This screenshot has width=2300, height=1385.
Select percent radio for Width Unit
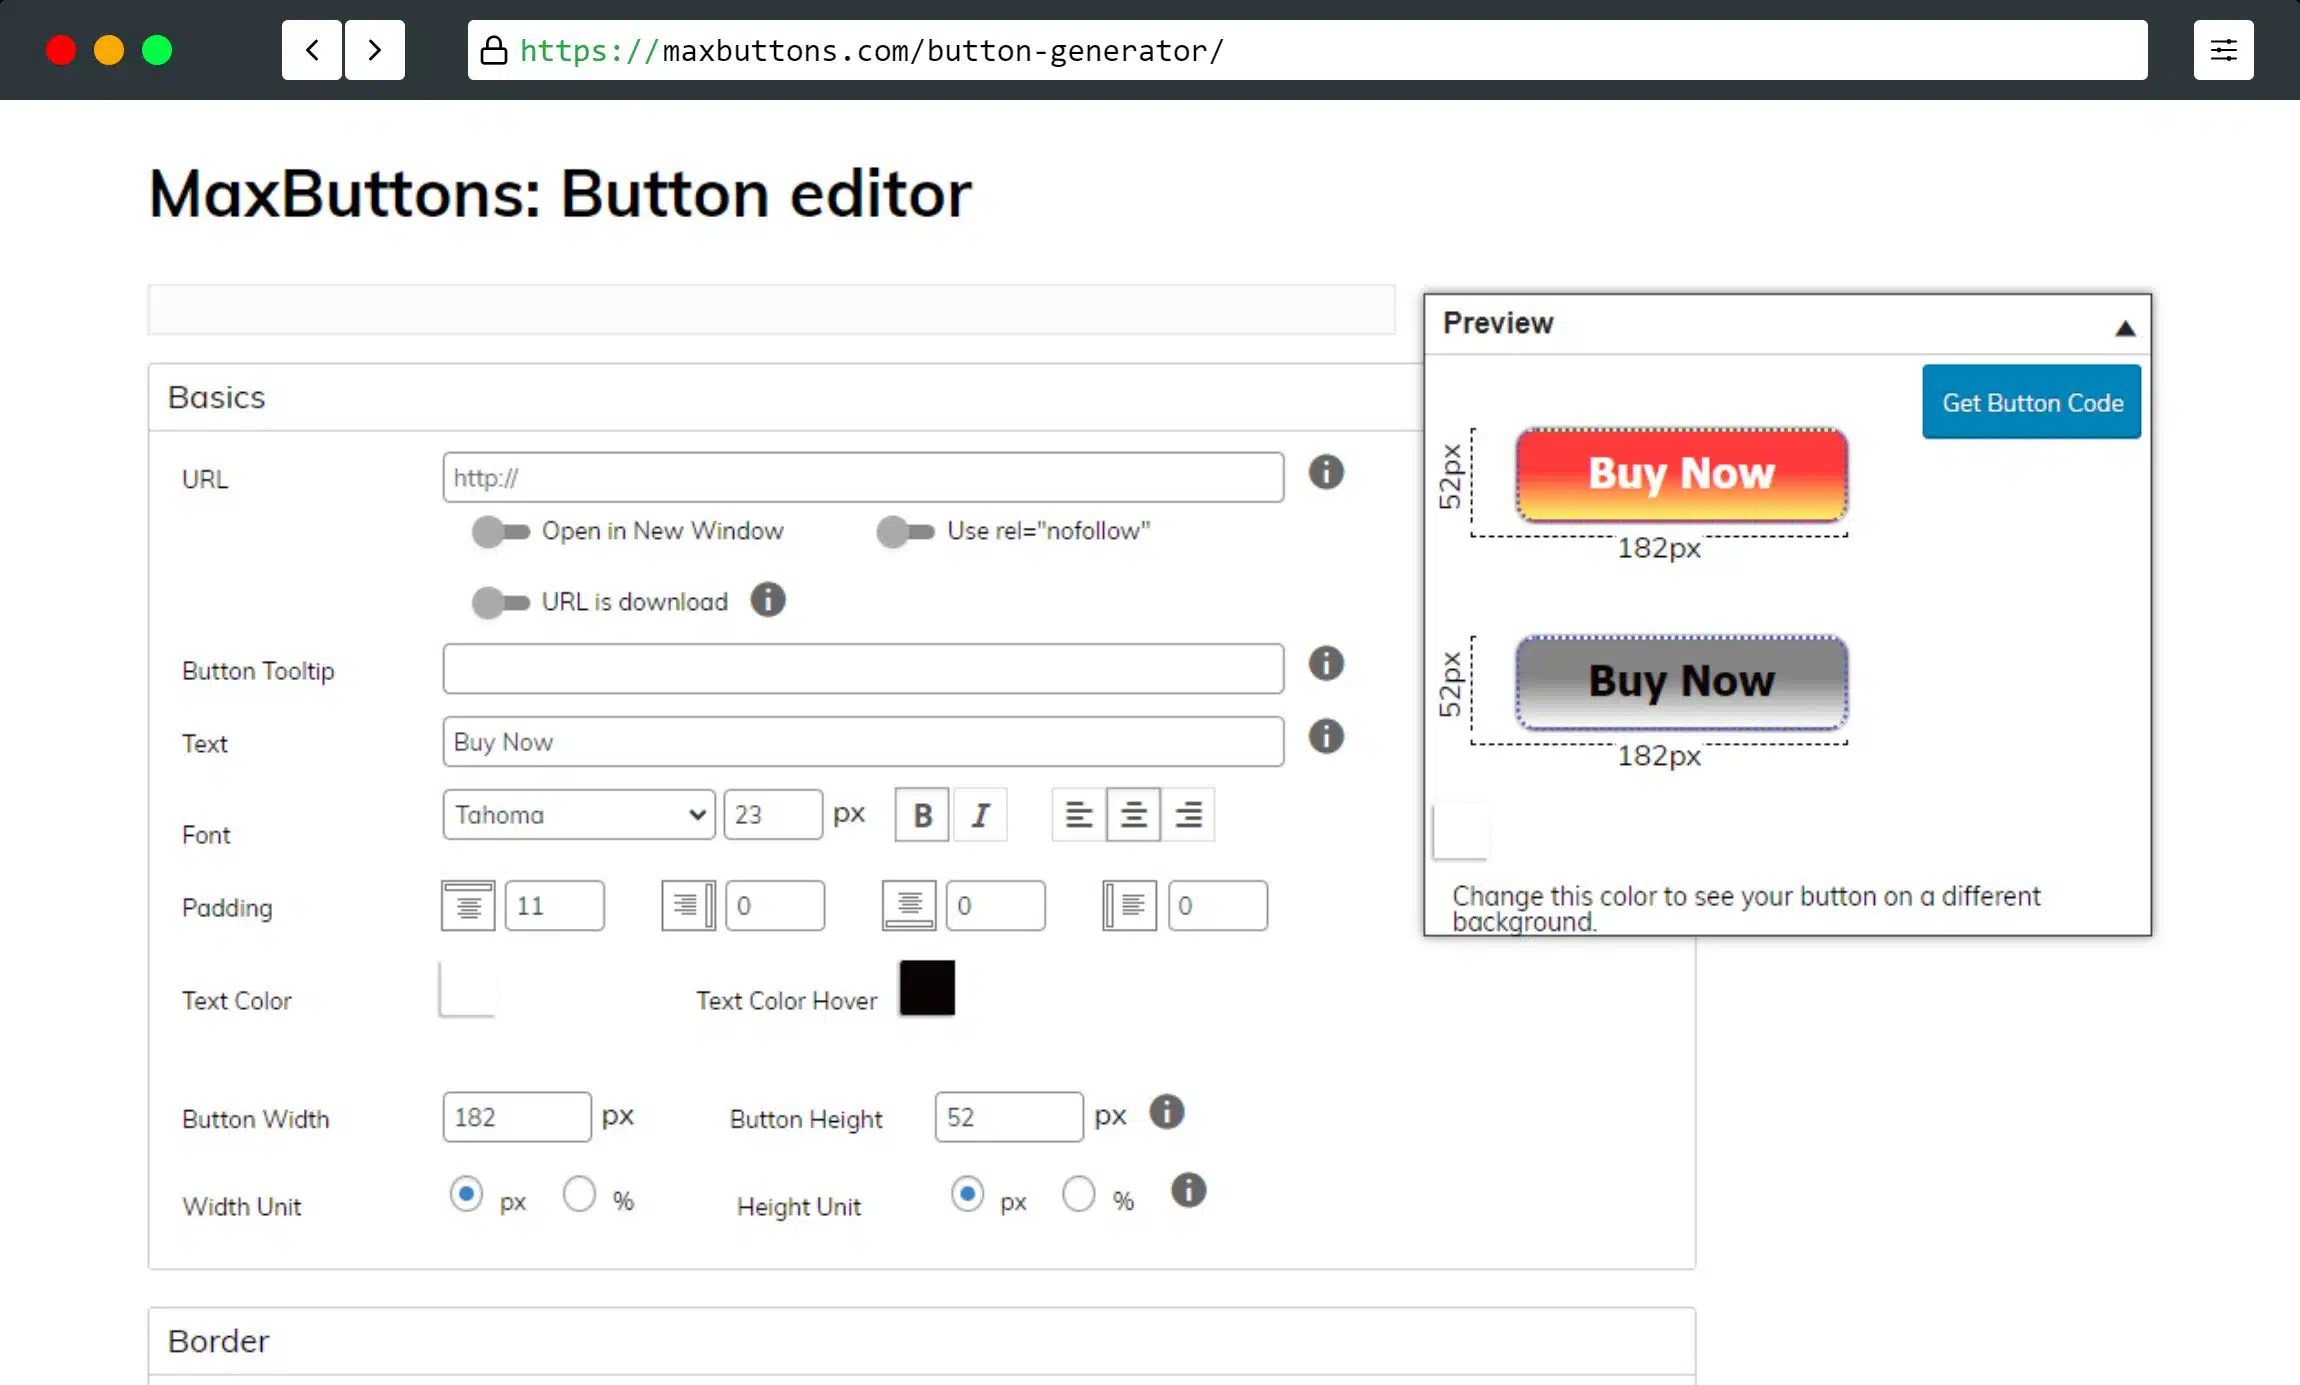point(579,1194)
